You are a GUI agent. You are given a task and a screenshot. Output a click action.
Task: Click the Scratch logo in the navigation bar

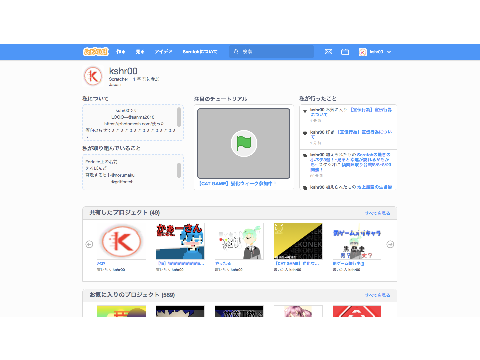point(96,52)
